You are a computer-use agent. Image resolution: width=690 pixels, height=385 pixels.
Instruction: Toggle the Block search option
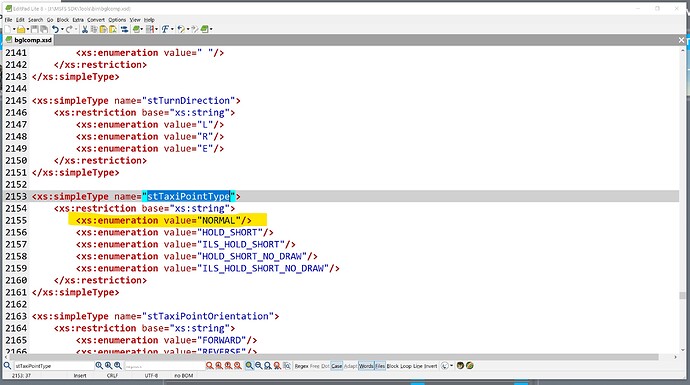[393, 366]
